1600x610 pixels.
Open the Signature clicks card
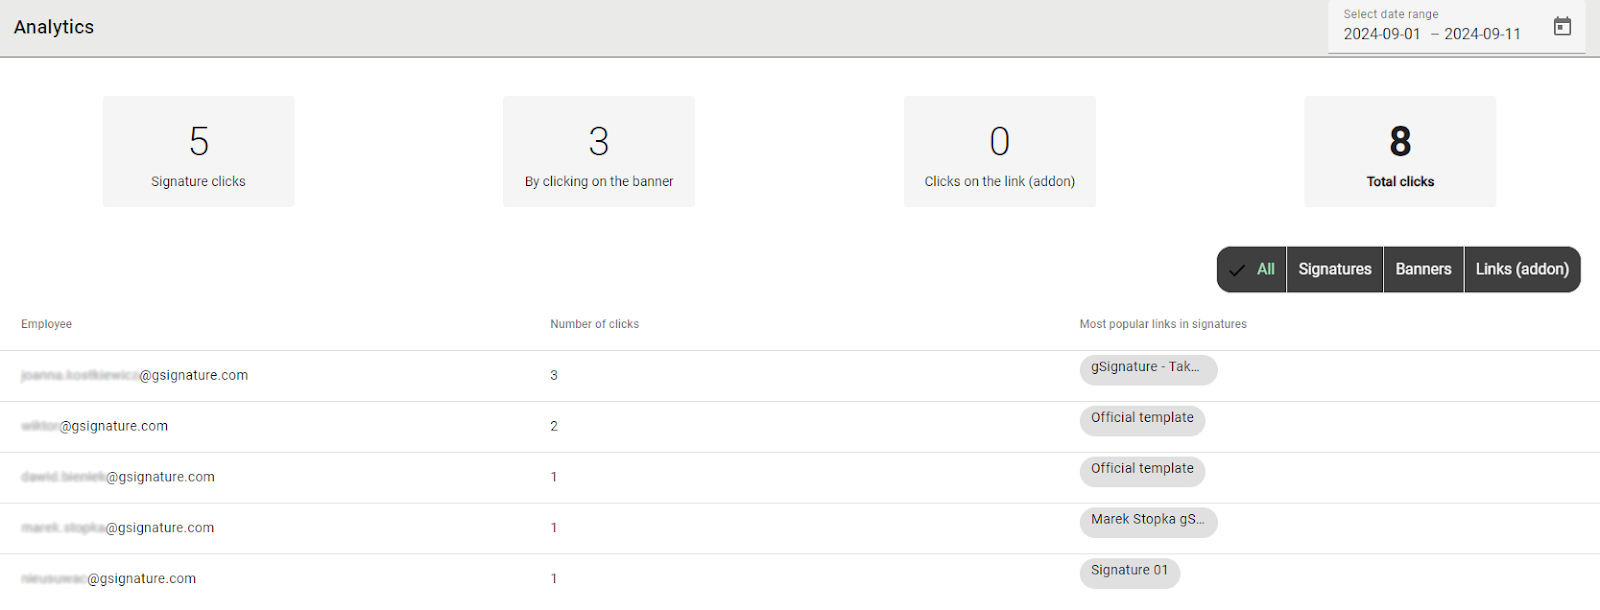(198, 151)
